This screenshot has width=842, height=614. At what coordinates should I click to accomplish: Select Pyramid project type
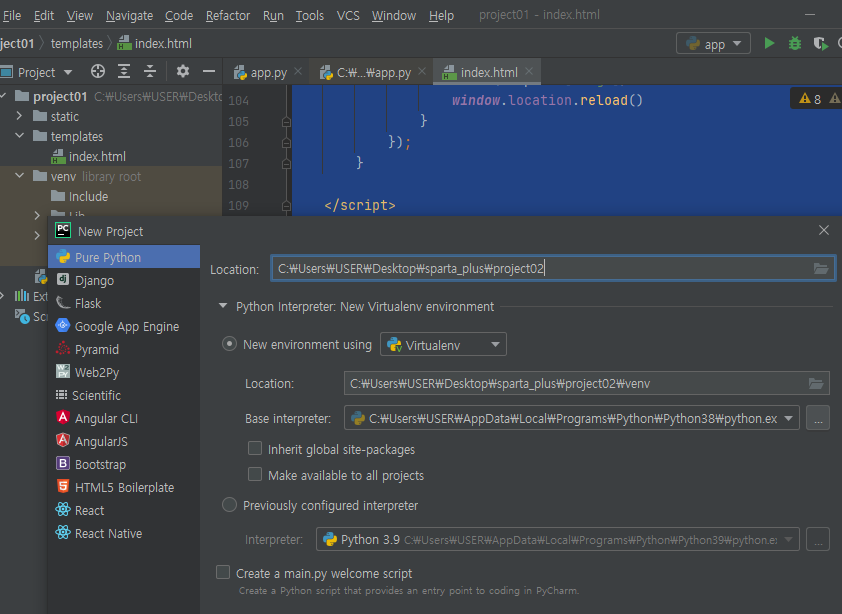[124, 350]
